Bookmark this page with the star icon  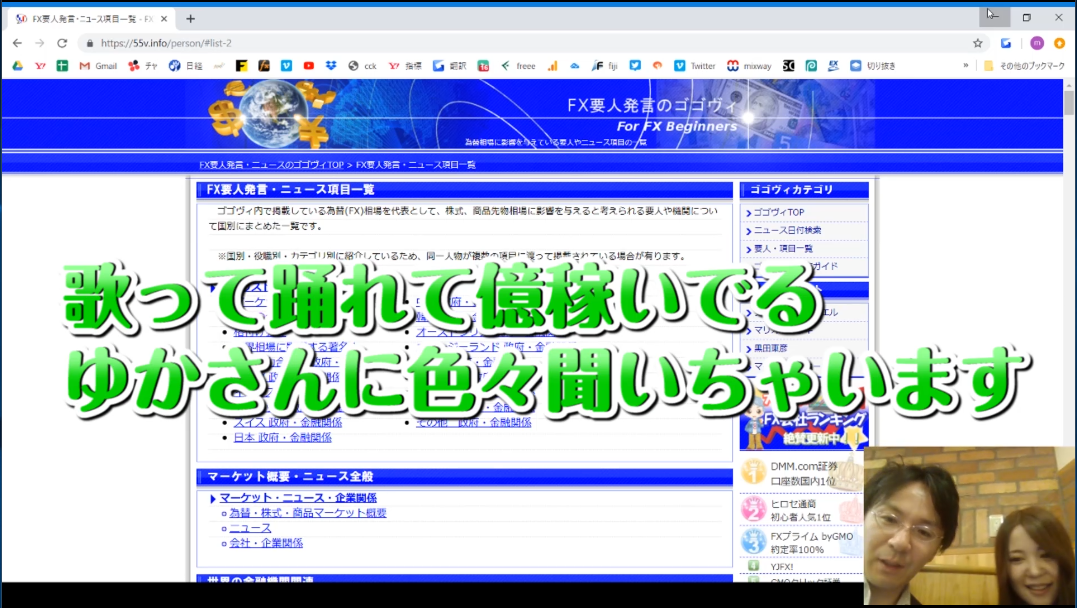tap(977, 43)
